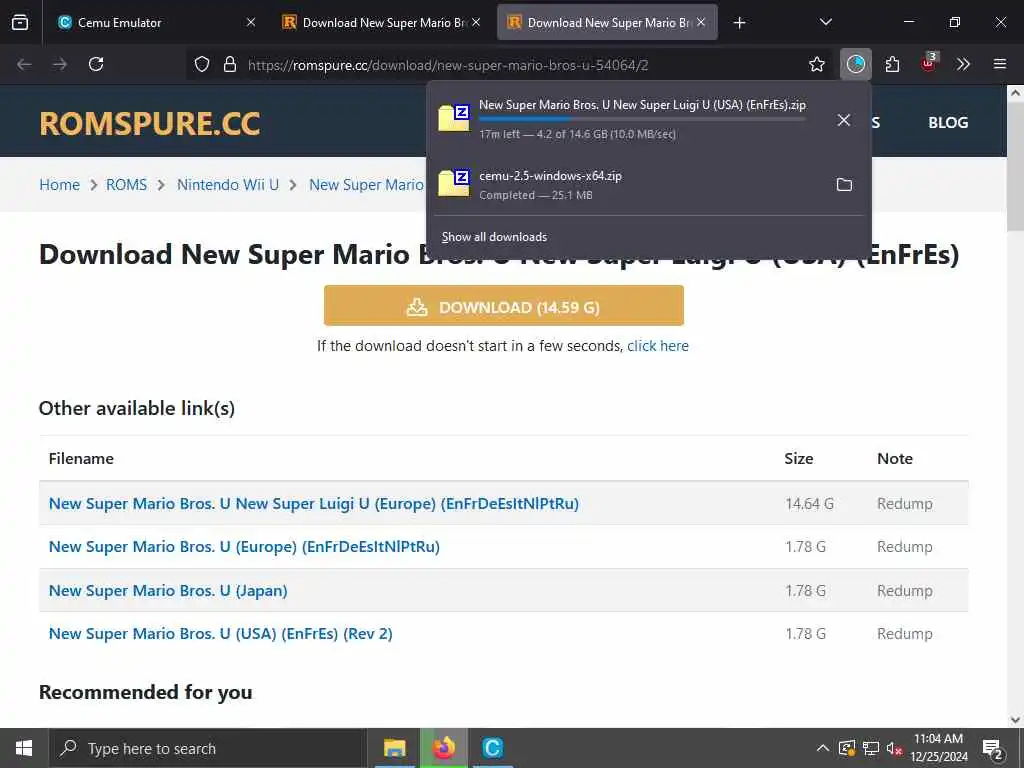
Task: Open Nintendo Wii U breadcrumb
Action: pyautogui.click(x=228, y=185)
